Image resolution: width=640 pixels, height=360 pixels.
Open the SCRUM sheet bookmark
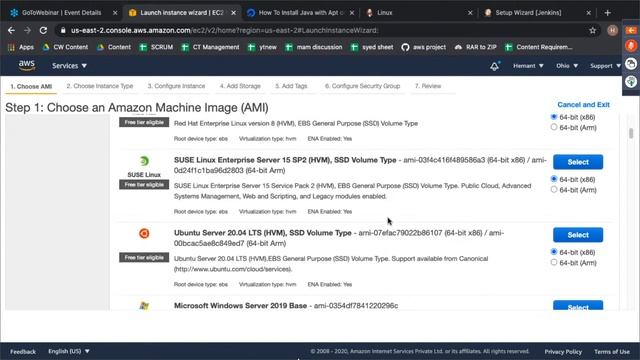click(156, 47)
